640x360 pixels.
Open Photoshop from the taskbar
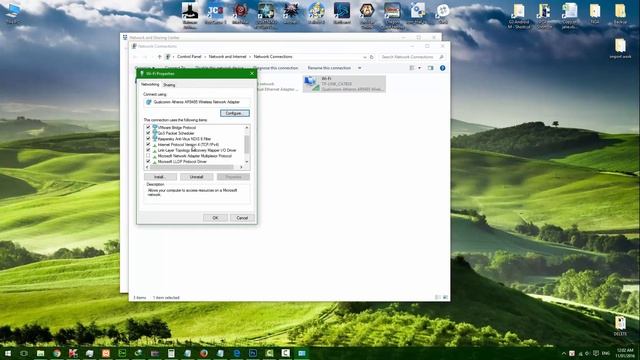point(253,353)
